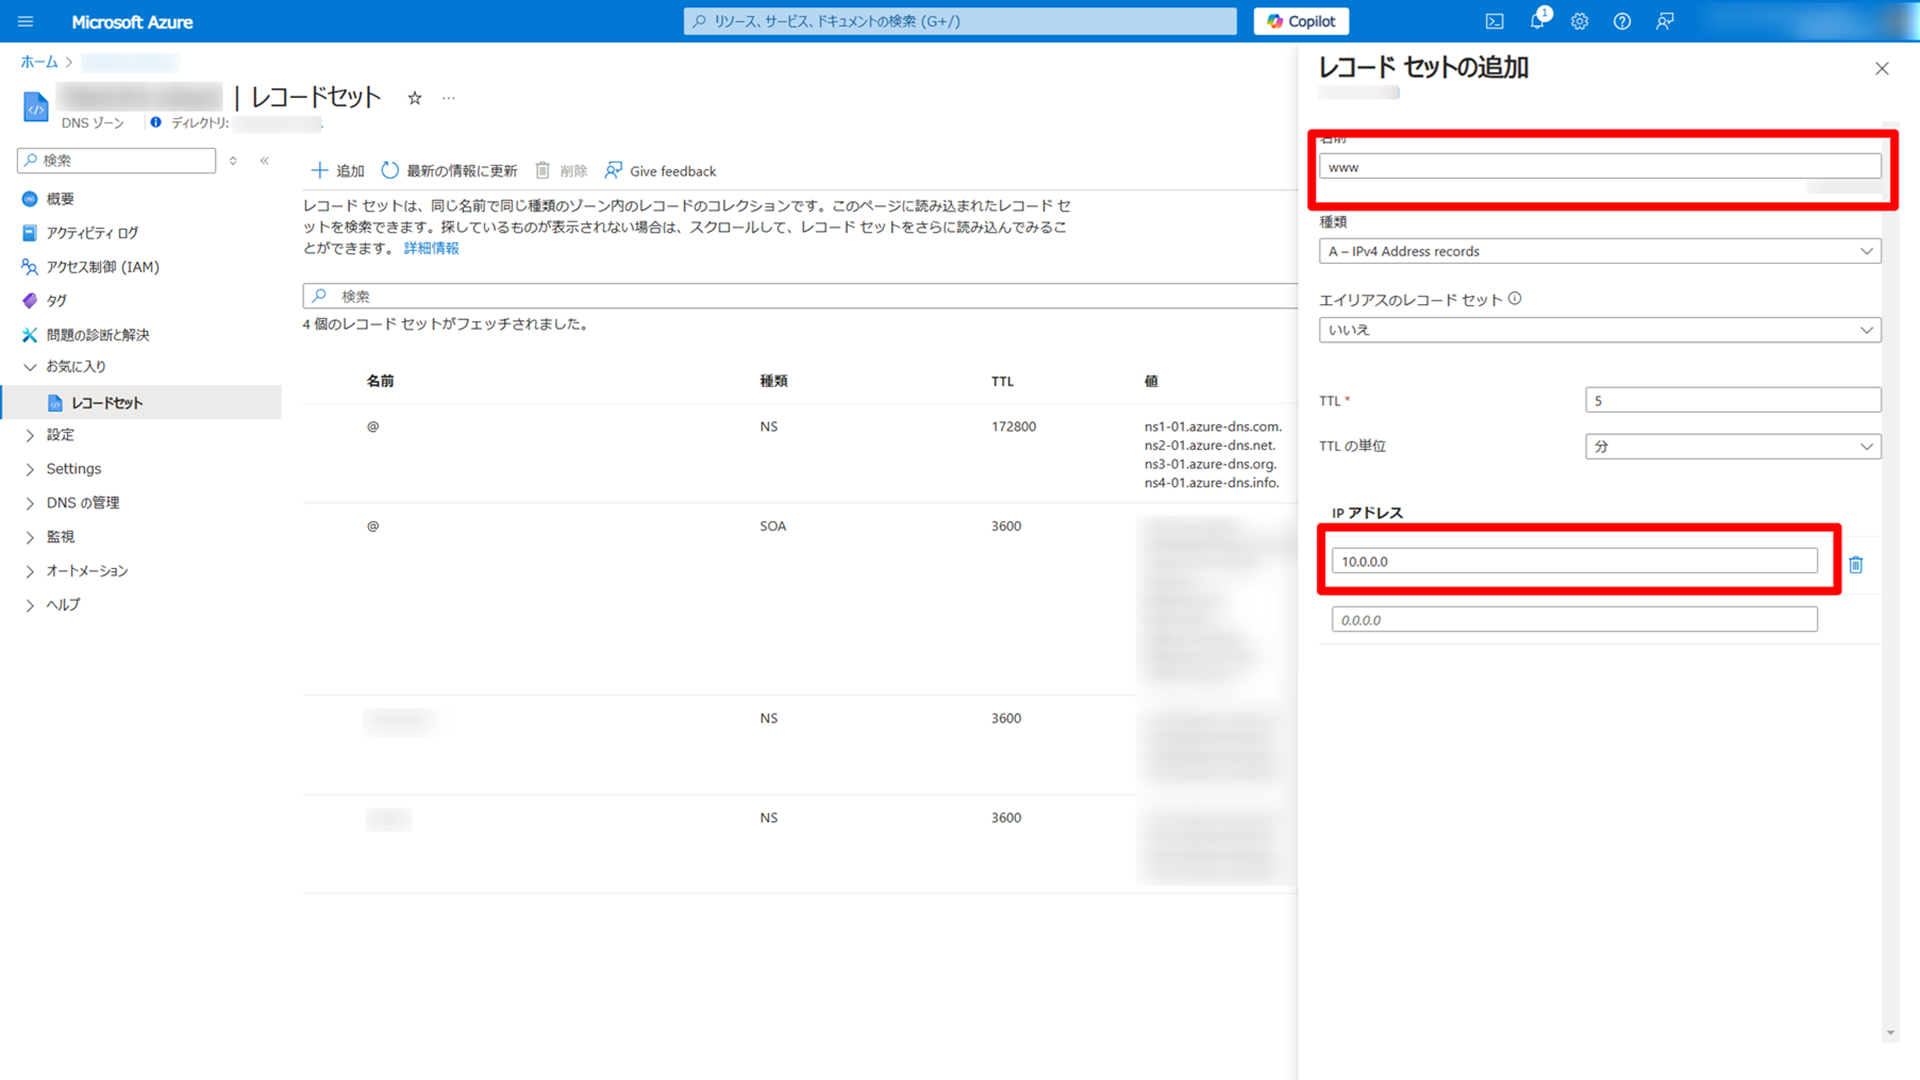1920x1080 pixels.
Task: Click the 追加 button in toolbar
Action: click(x=338, y=171)
